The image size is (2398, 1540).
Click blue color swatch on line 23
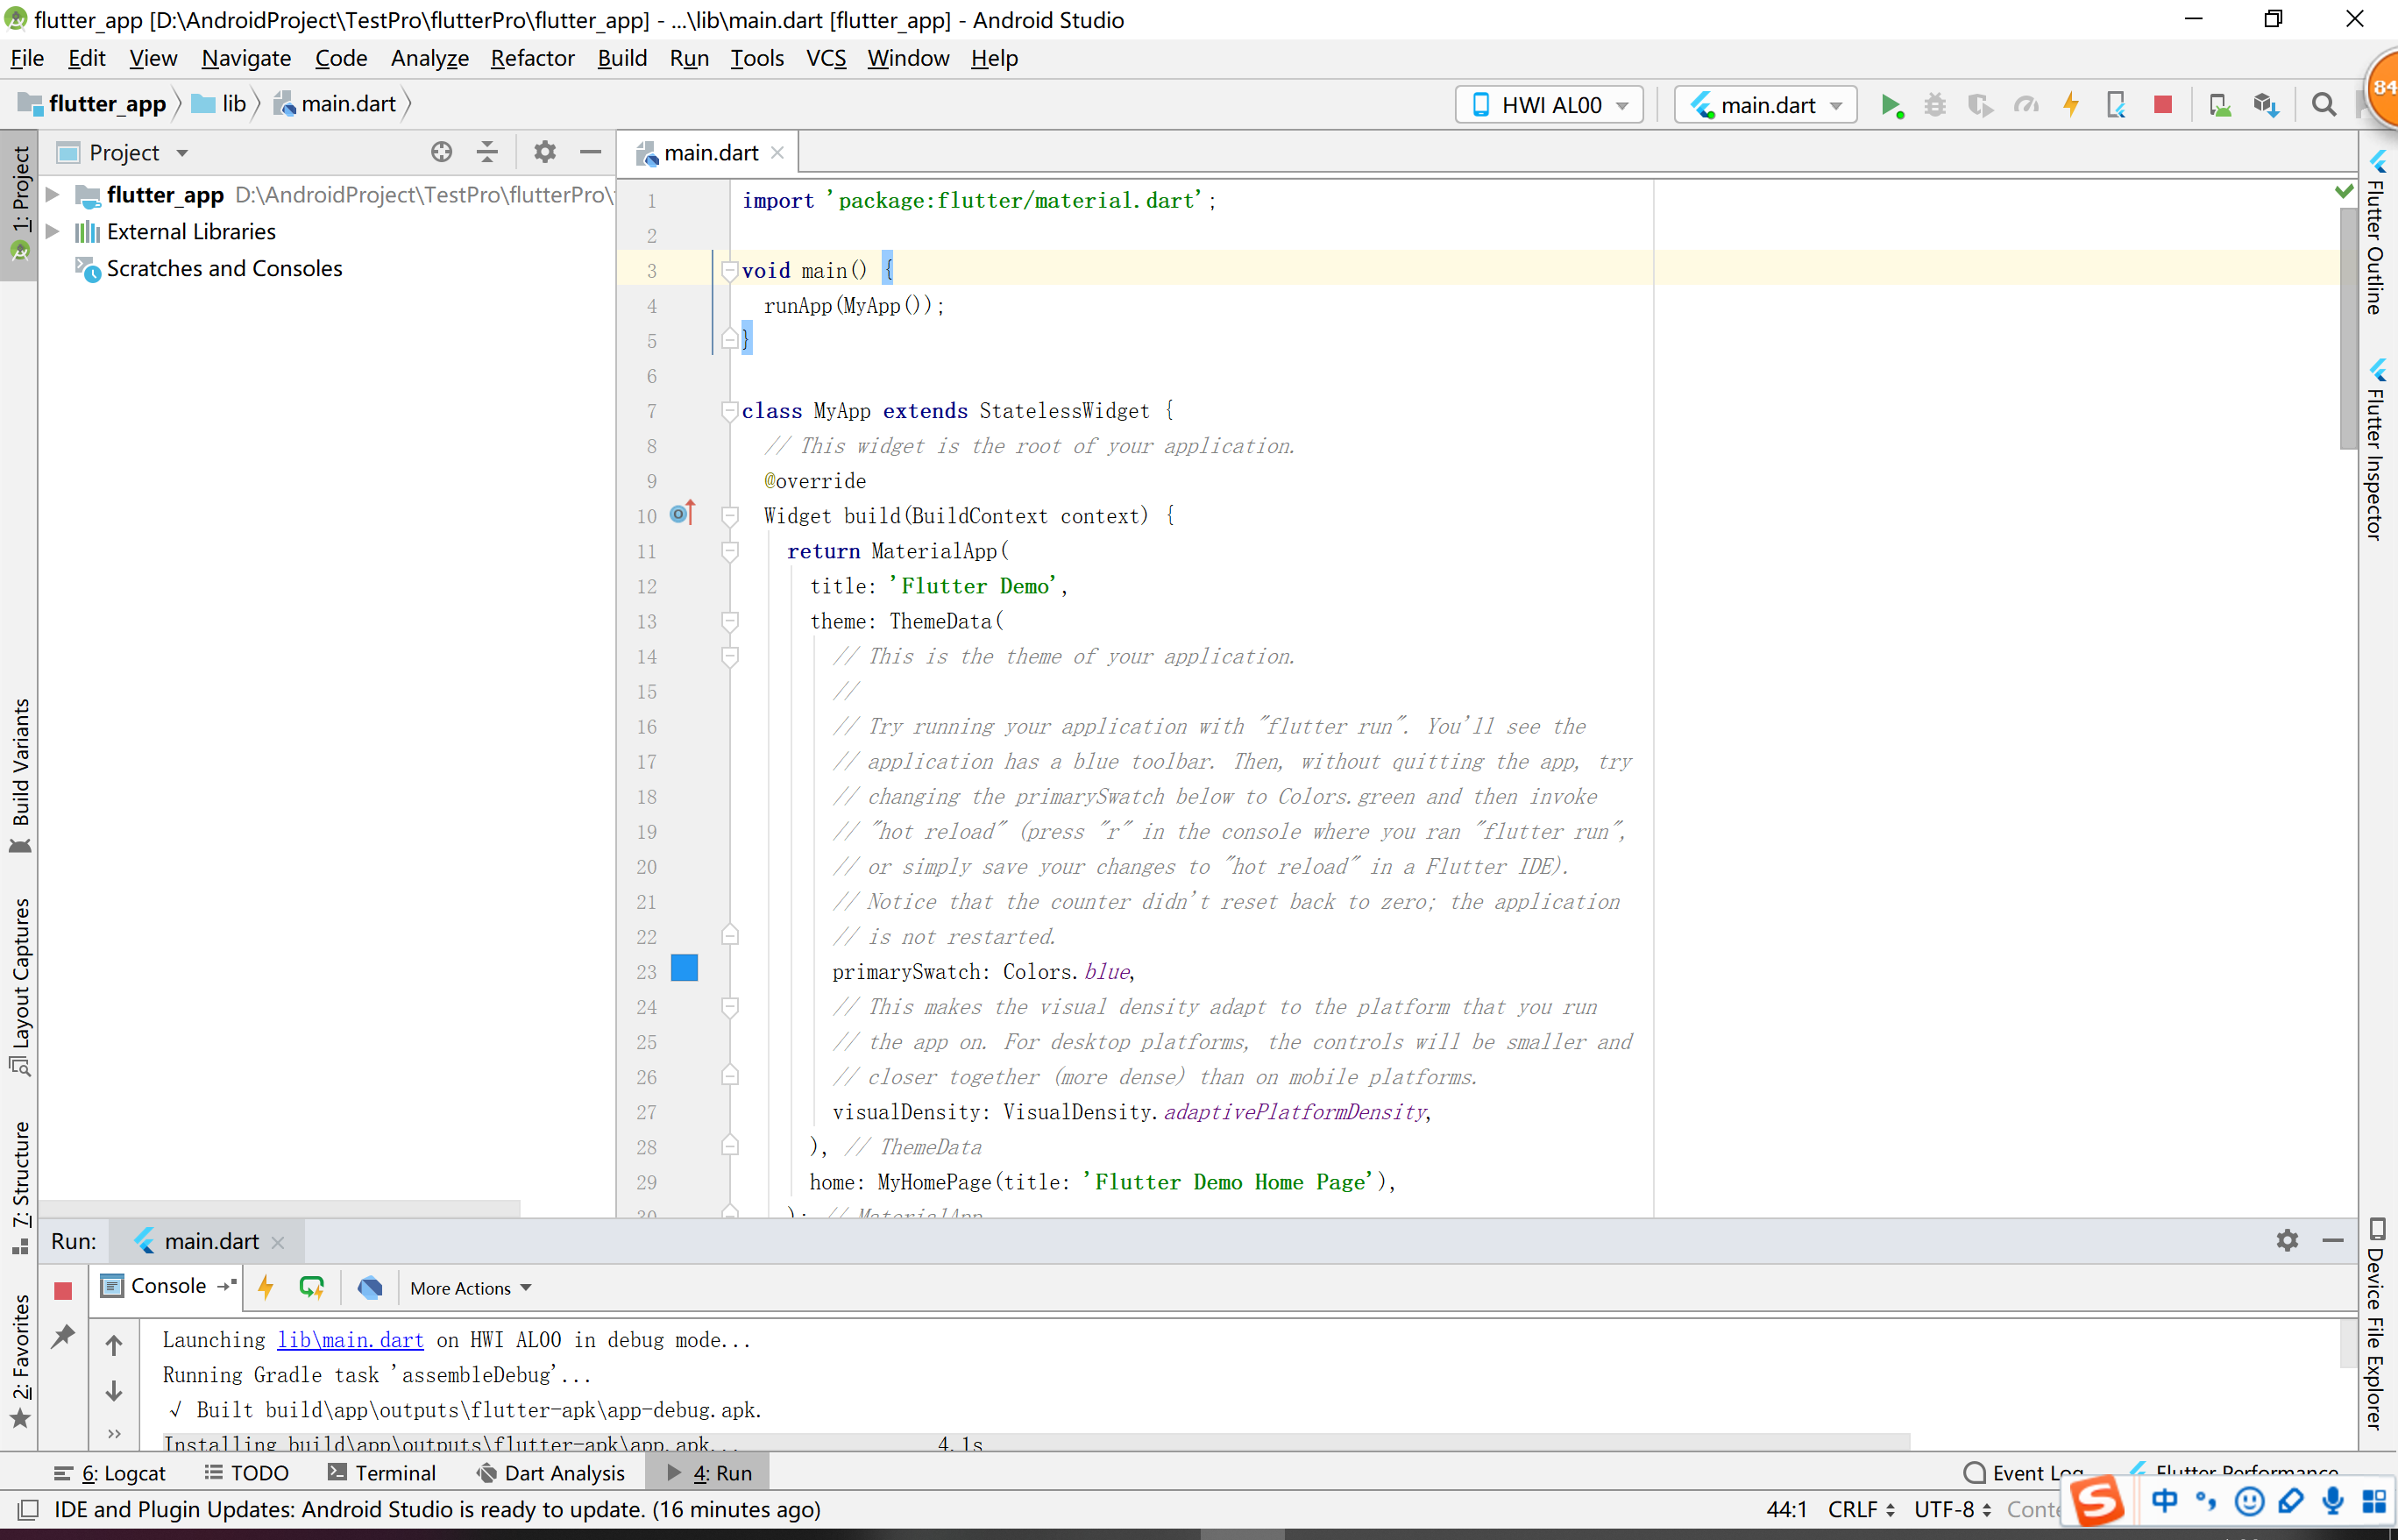[684, 968]
